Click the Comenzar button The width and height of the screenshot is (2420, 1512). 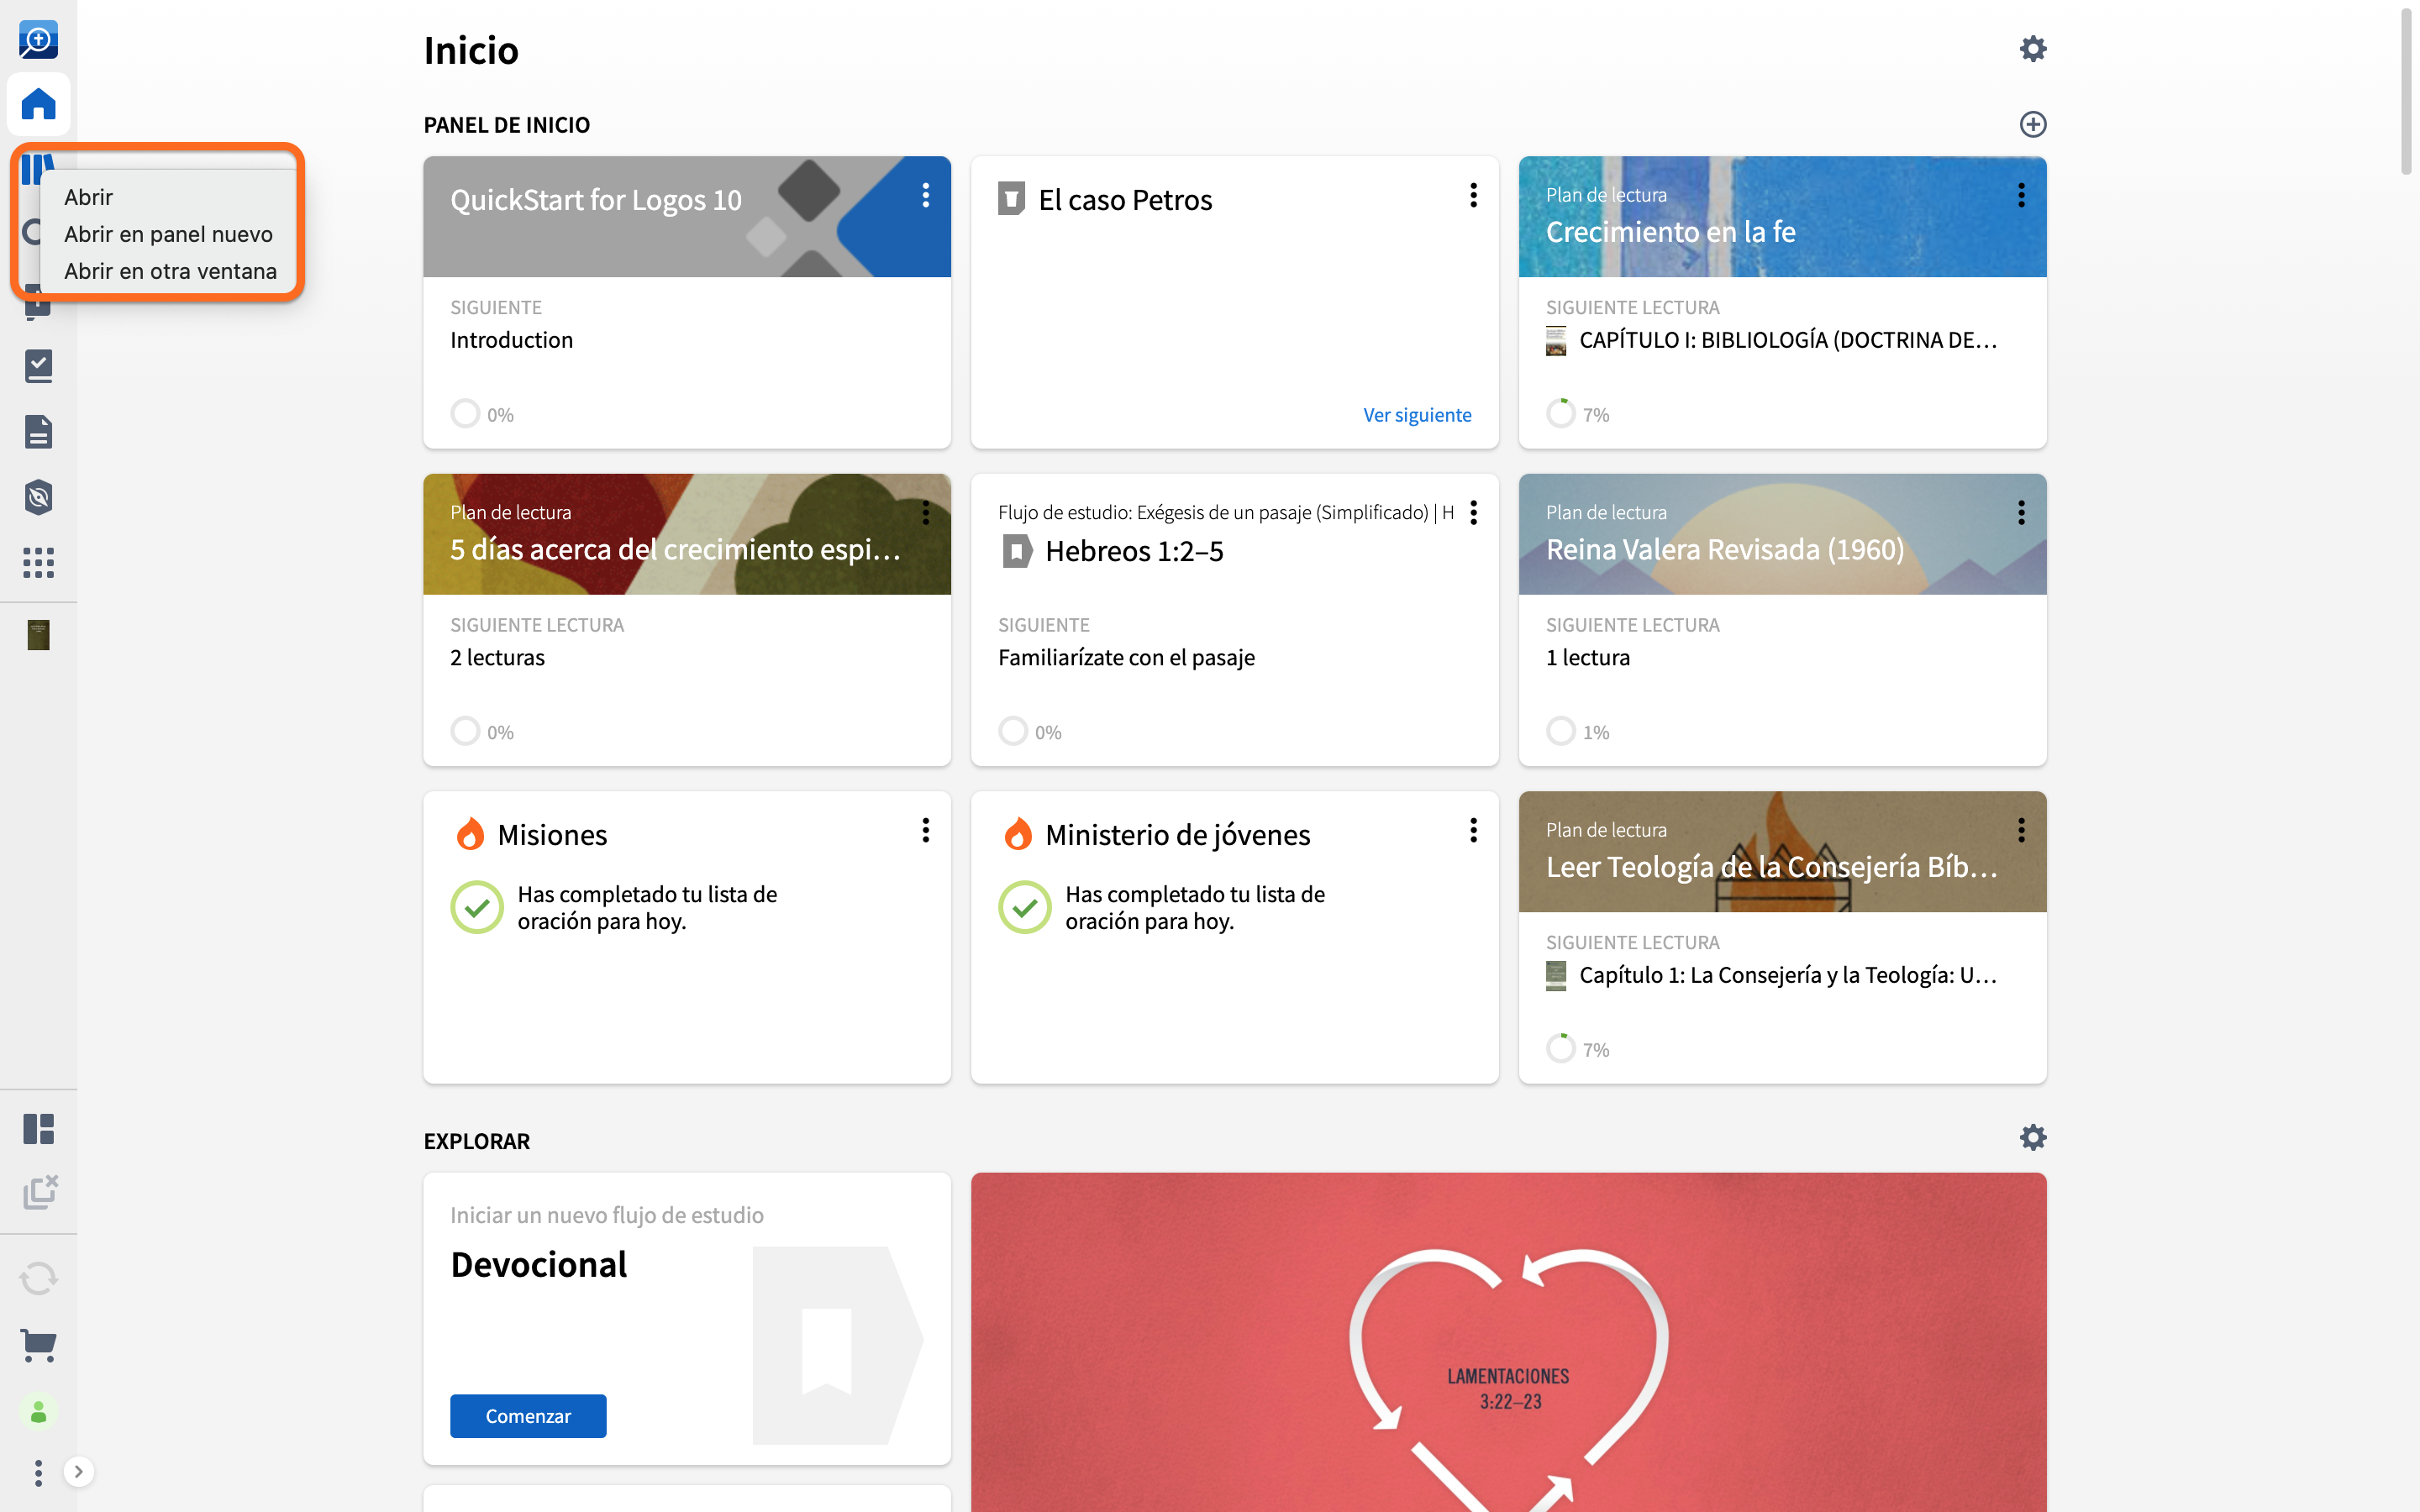pos(528,1416)
